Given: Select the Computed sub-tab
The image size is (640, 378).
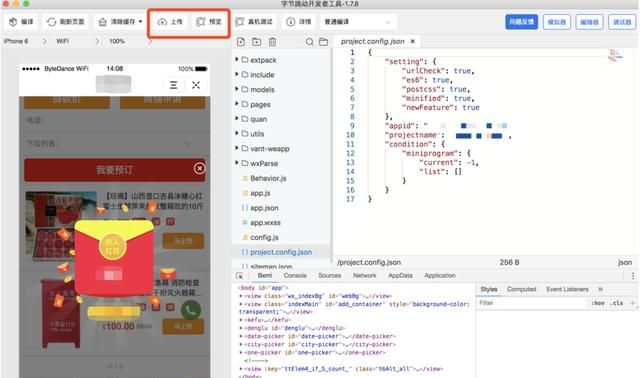Looking at the screenshot, I should (x=522, y=289).
